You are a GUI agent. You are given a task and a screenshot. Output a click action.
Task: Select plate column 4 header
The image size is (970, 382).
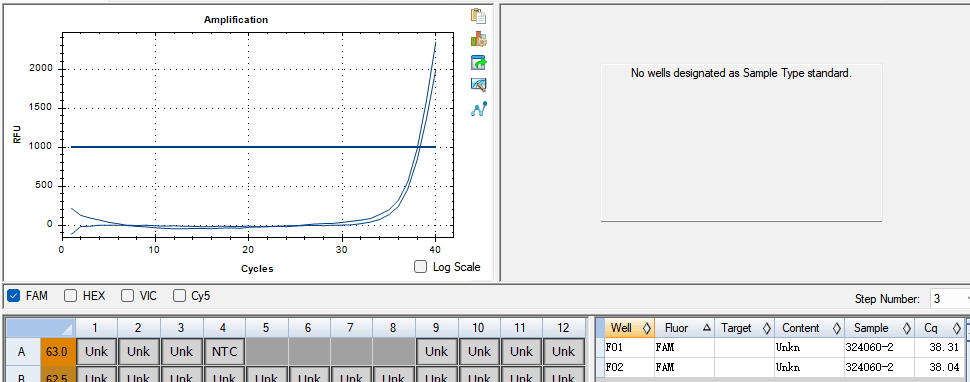click(x=223, y=328)
